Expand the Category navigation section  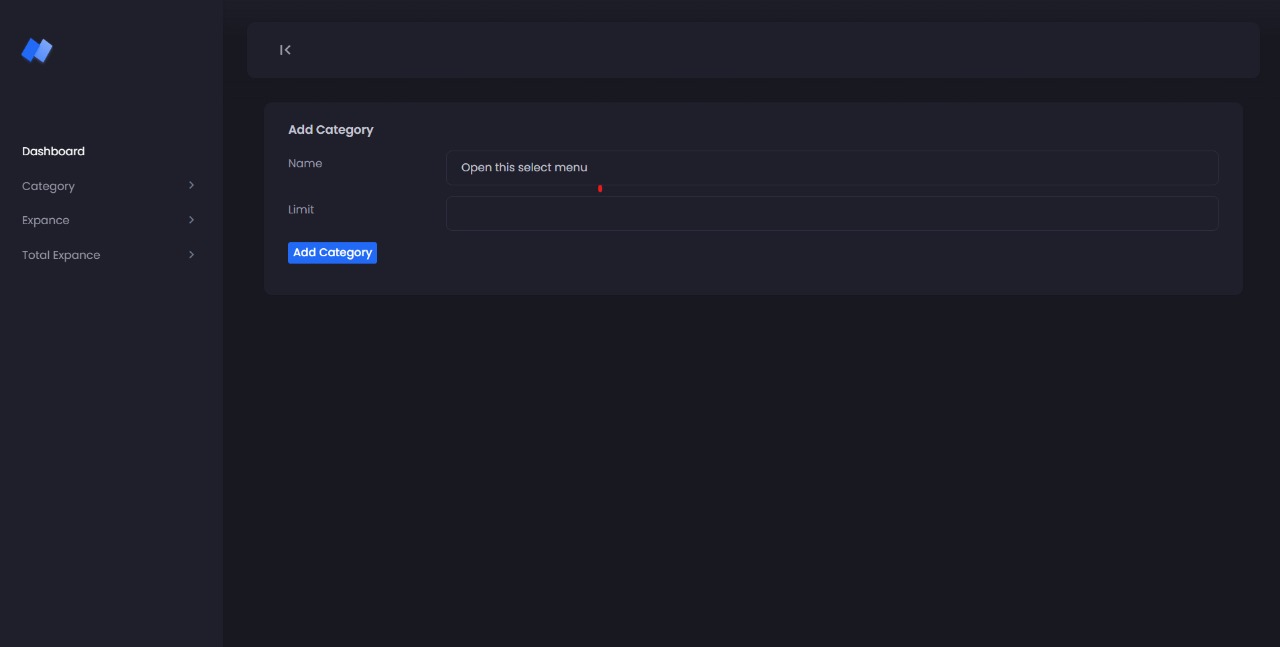[48, 185]
